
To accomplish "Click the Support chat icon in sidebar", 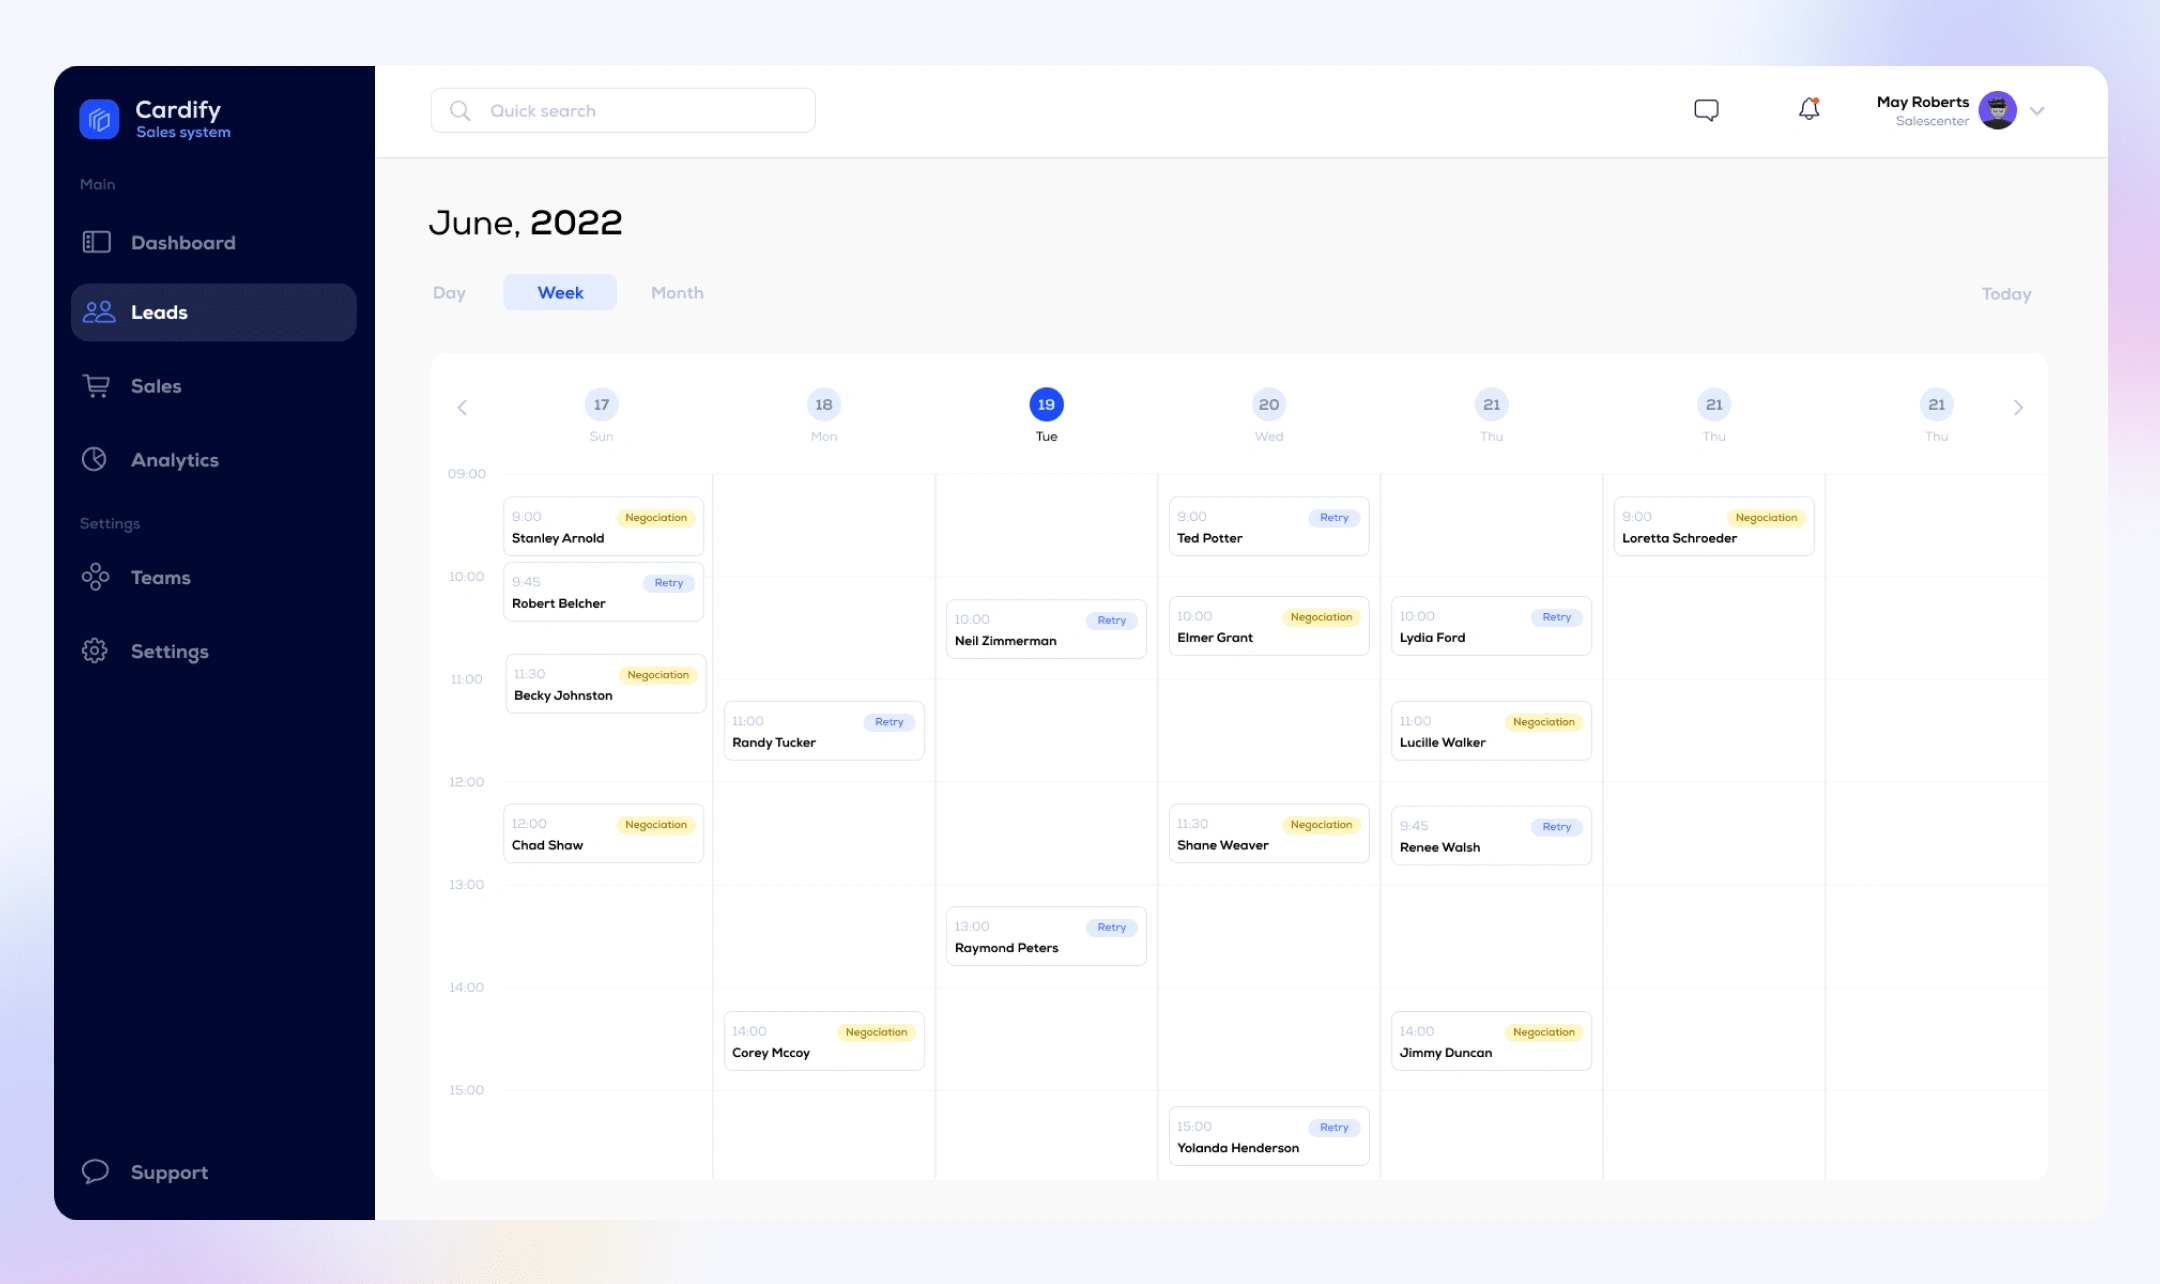I will (x=95, y=1171).
